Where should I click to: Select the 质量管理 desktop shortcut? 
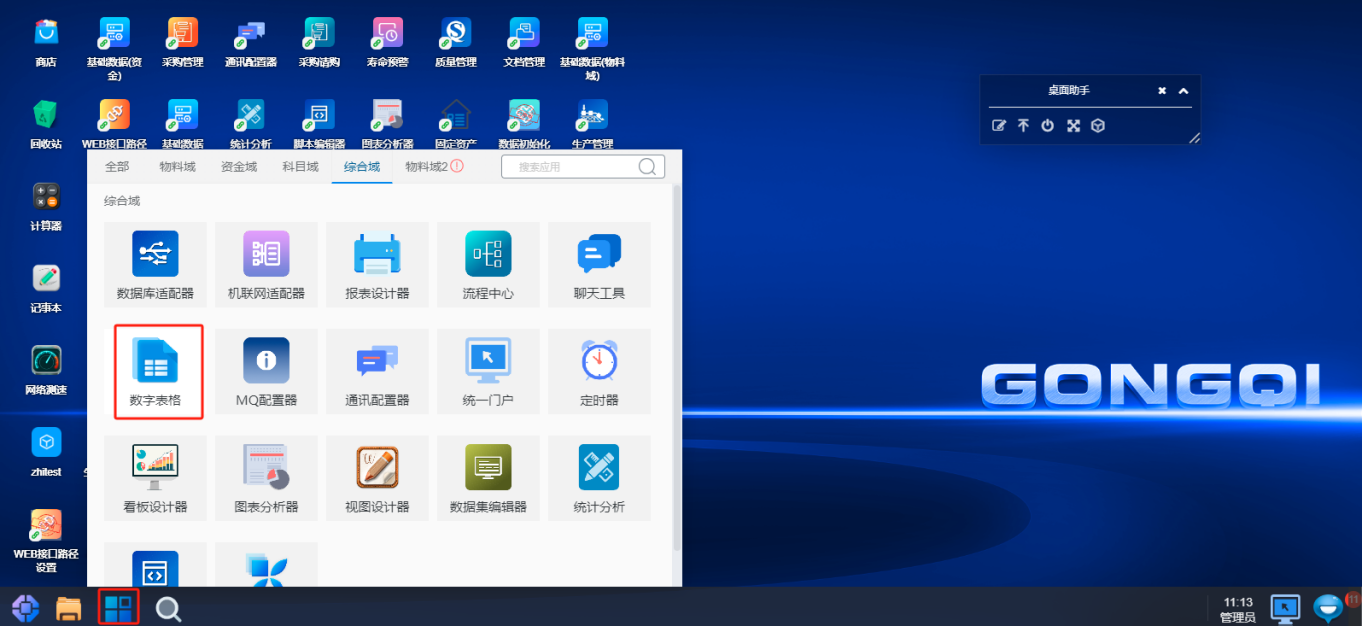pos(456,42)
